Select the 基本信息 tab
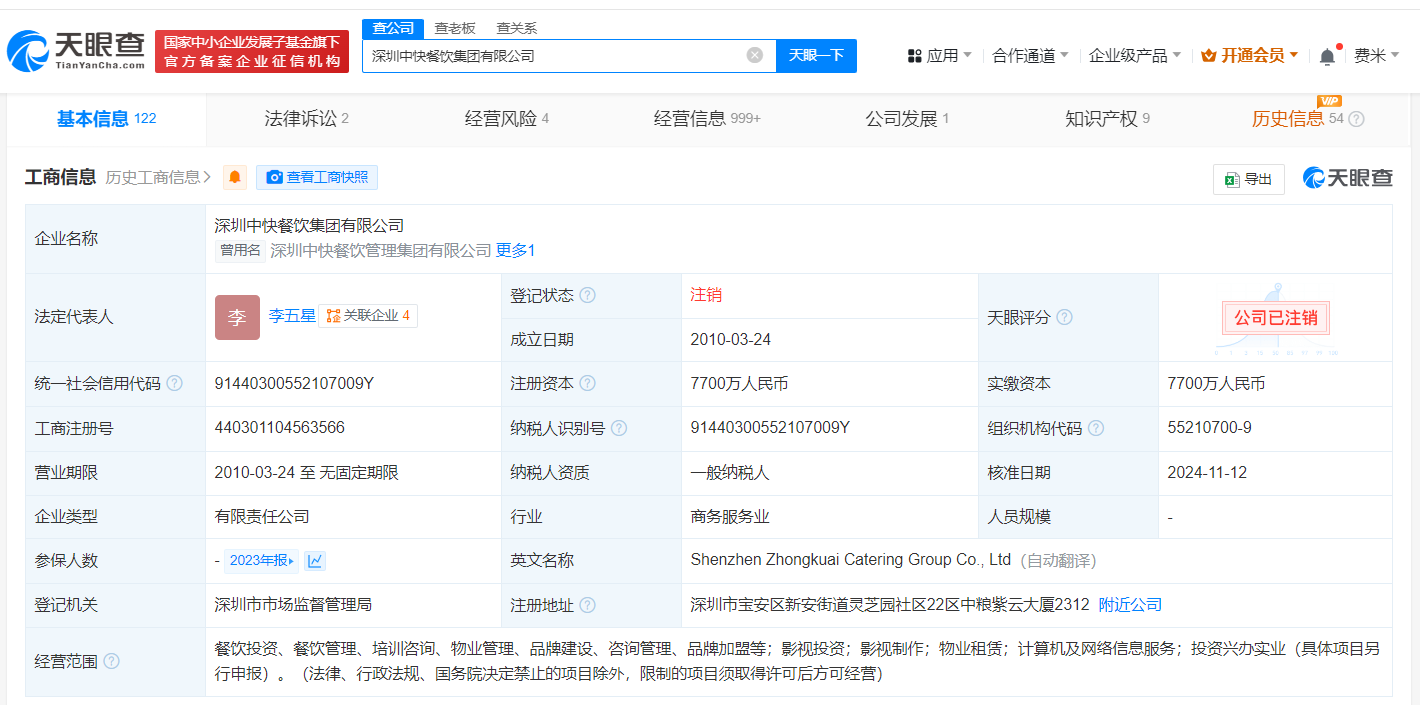1420x705 pixels. click(x=107, y=119)
